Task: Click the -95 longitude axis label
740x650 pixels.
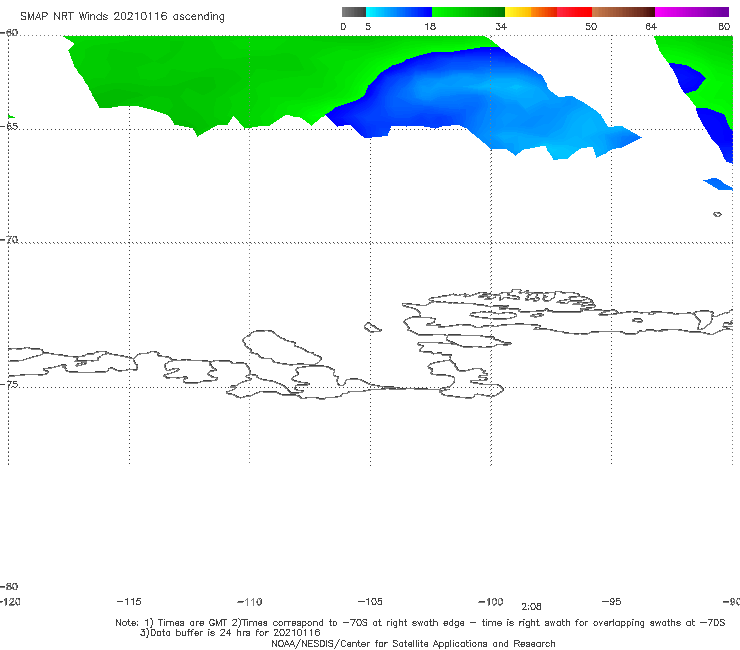Action: (612, 601)
